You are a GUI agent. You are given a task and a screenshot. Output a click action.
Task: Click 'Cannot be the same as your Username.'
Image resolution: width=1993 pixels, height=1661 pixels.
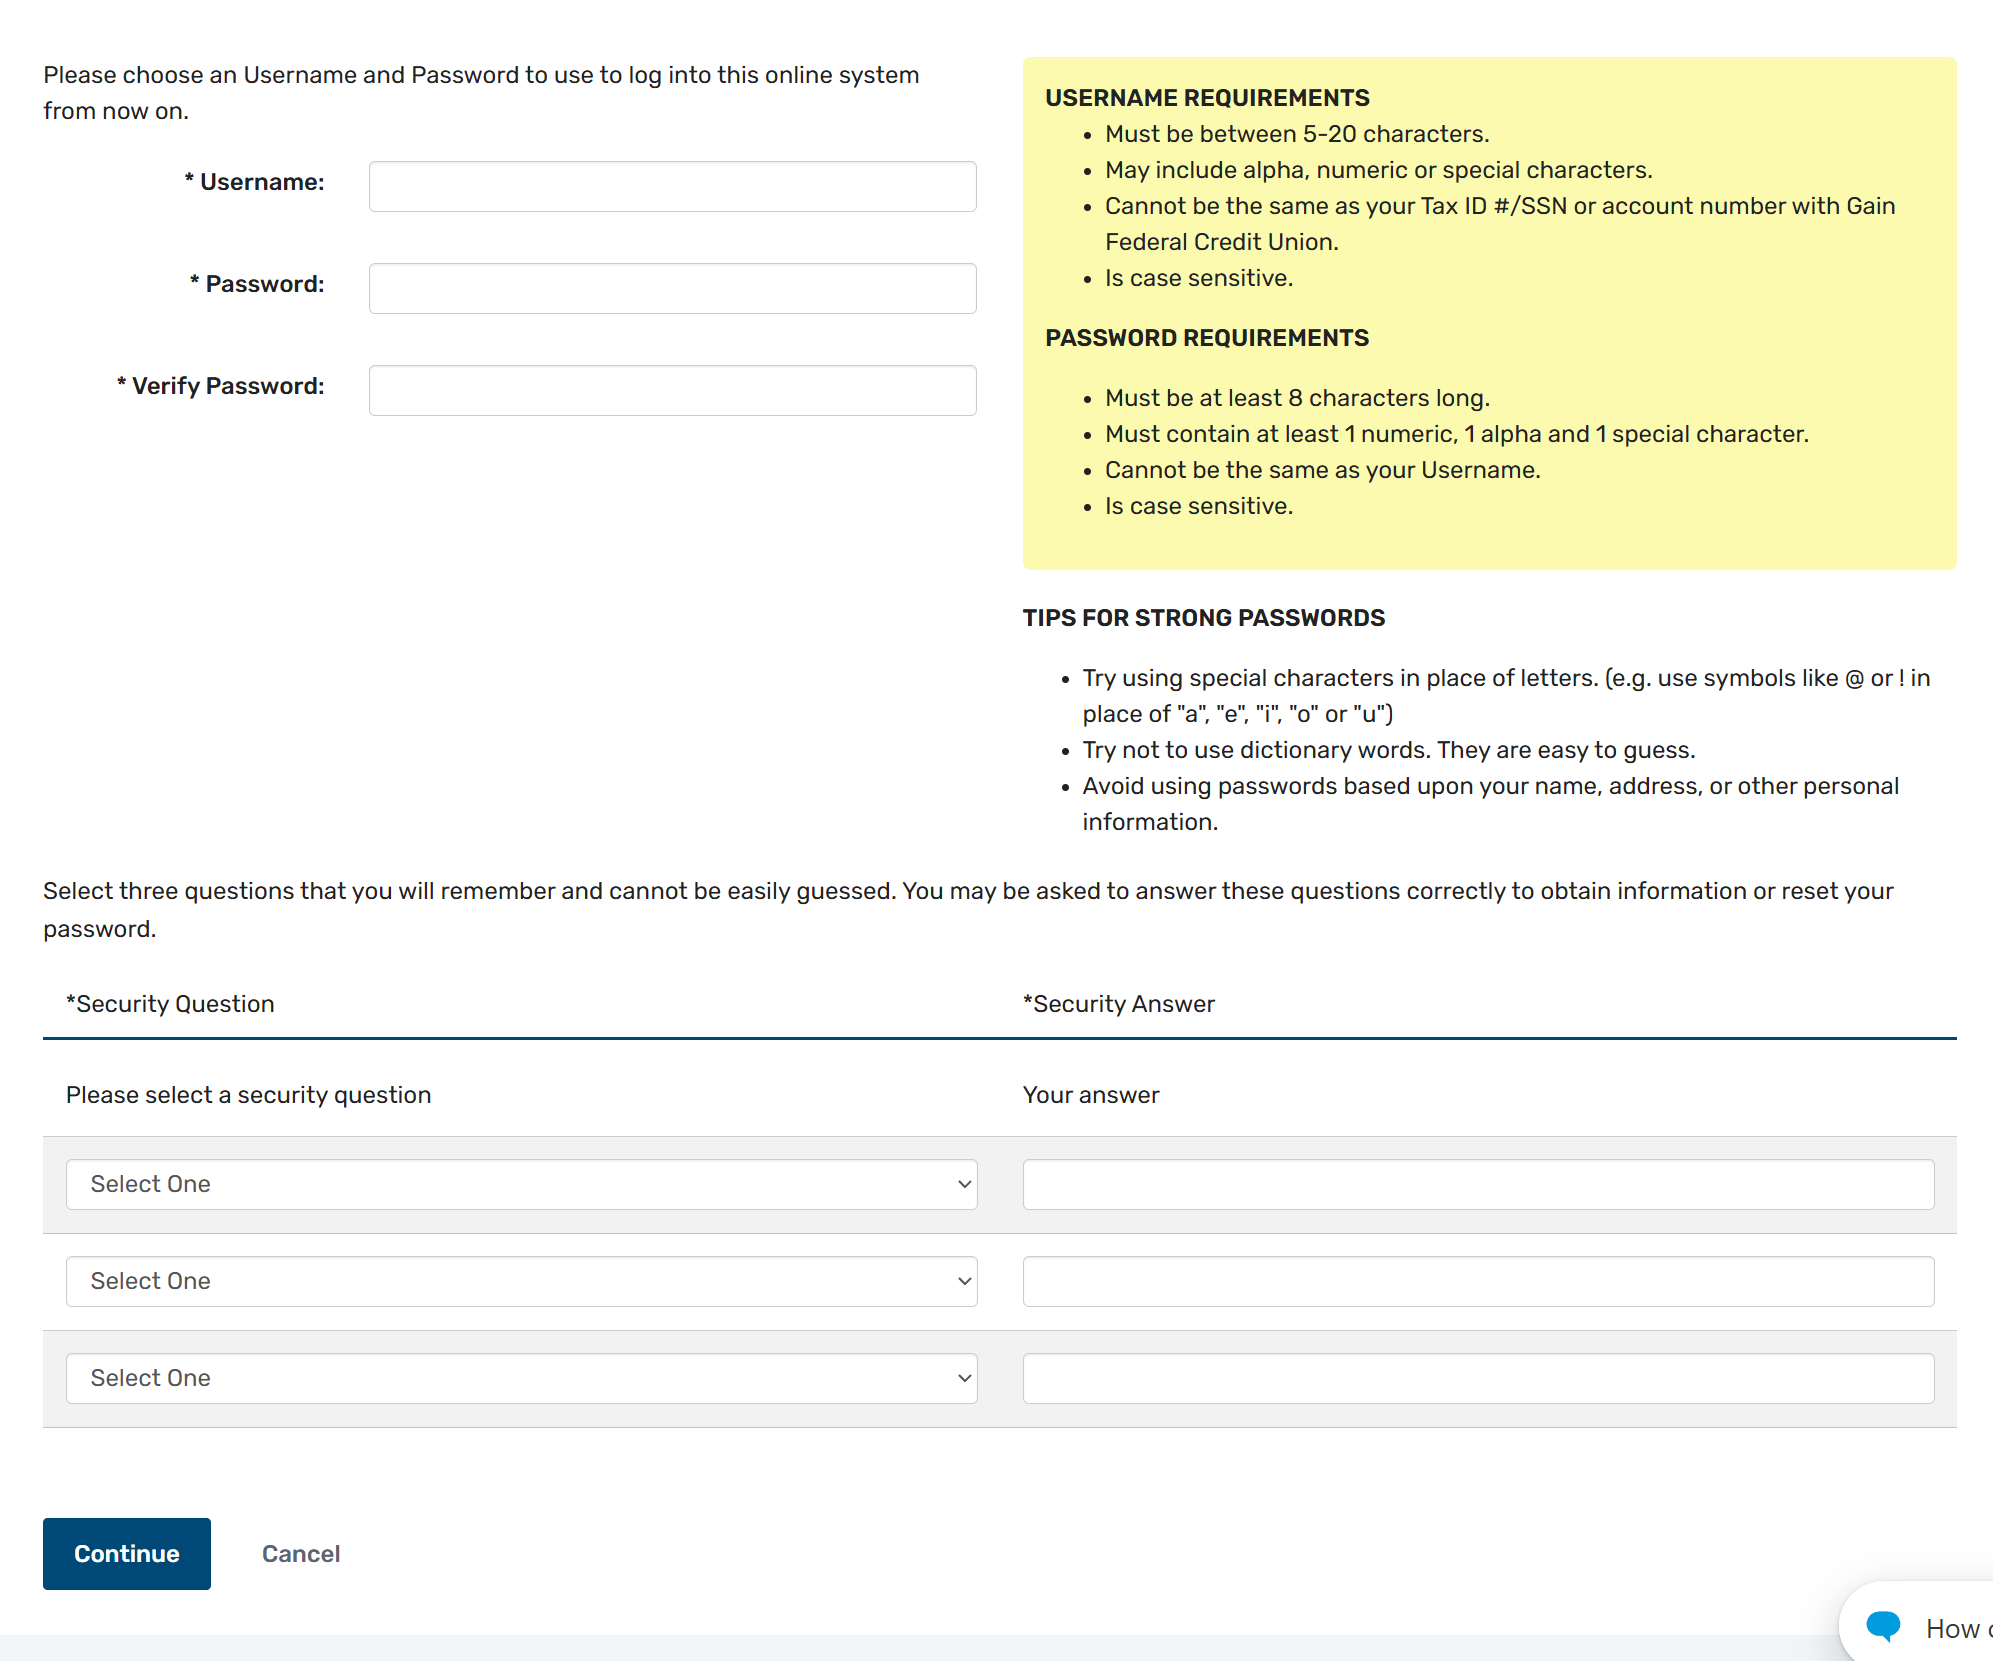1322,469
